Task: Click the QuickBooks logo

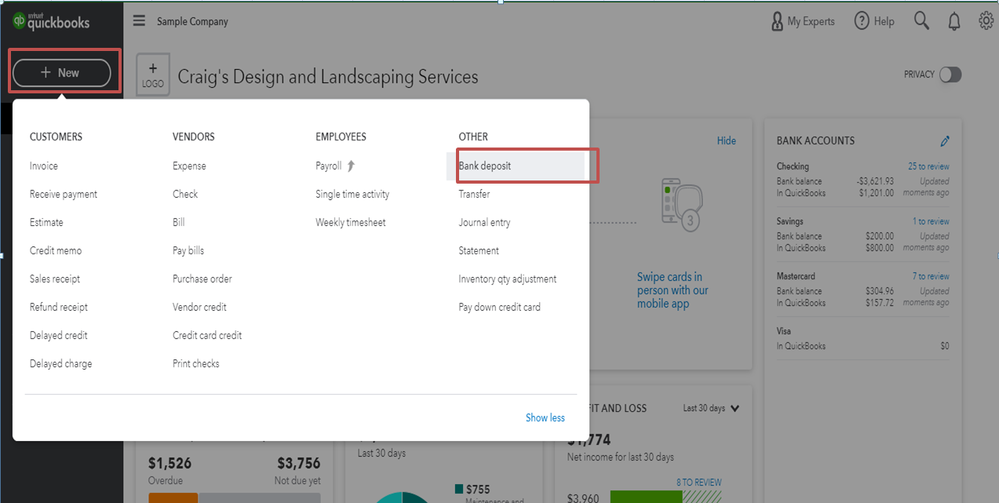Action: pyautogui.click(x=52, y=22)
